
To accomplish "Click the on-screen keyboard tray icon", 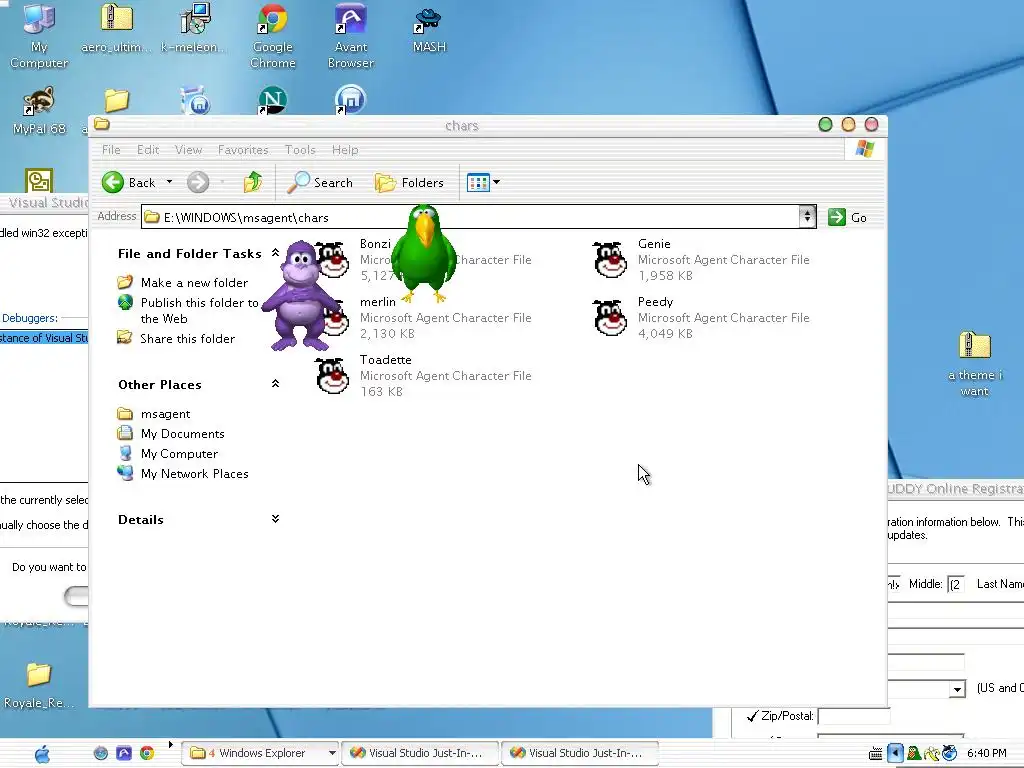I will 876,754.
